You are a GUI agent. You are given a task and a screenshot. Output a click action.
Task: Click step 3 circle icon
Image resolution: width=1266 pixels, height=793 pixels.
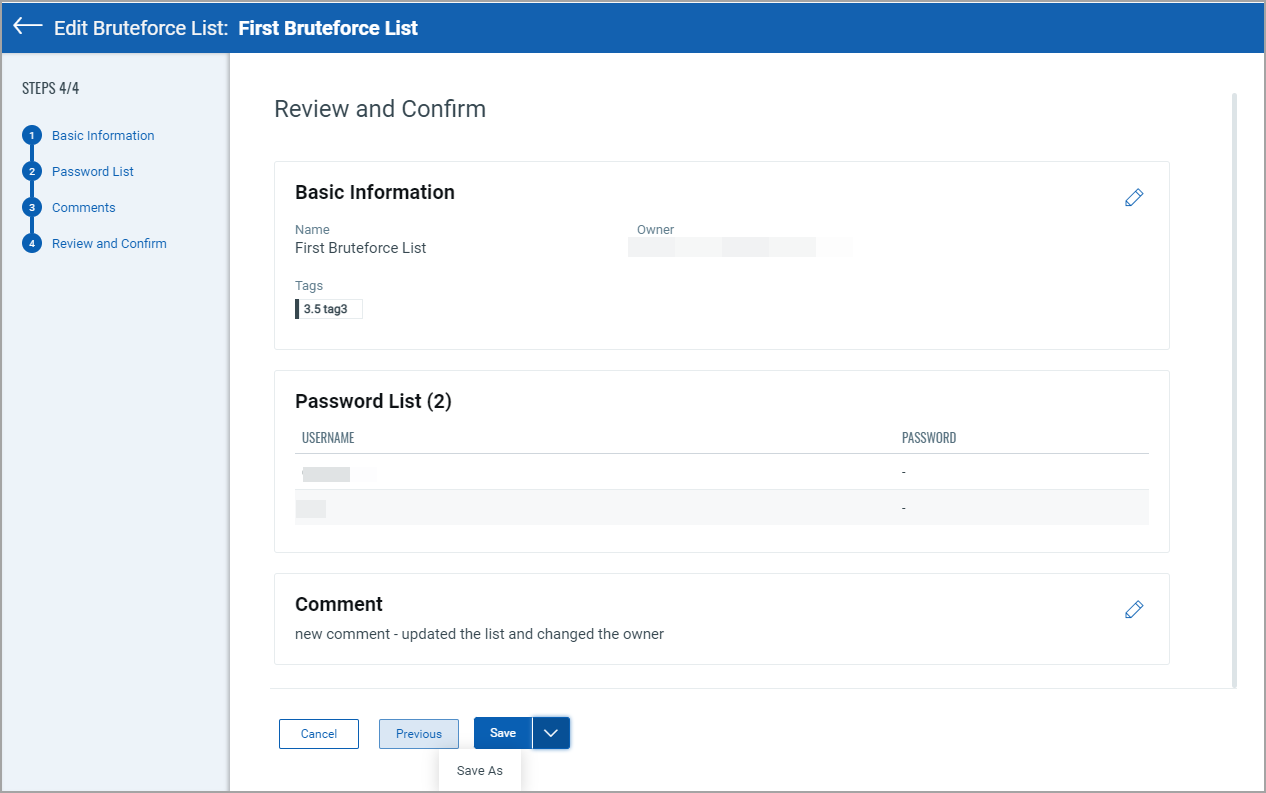pyautogui.click(x=32, y=208)
